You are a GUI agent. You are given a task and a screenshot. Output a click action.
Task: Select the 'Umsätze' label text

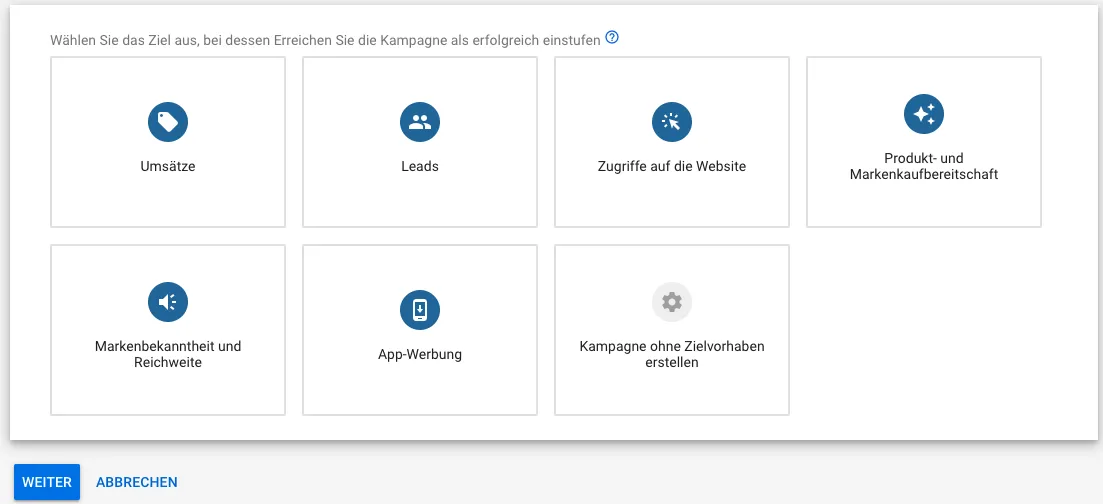[x=168, y=167]
